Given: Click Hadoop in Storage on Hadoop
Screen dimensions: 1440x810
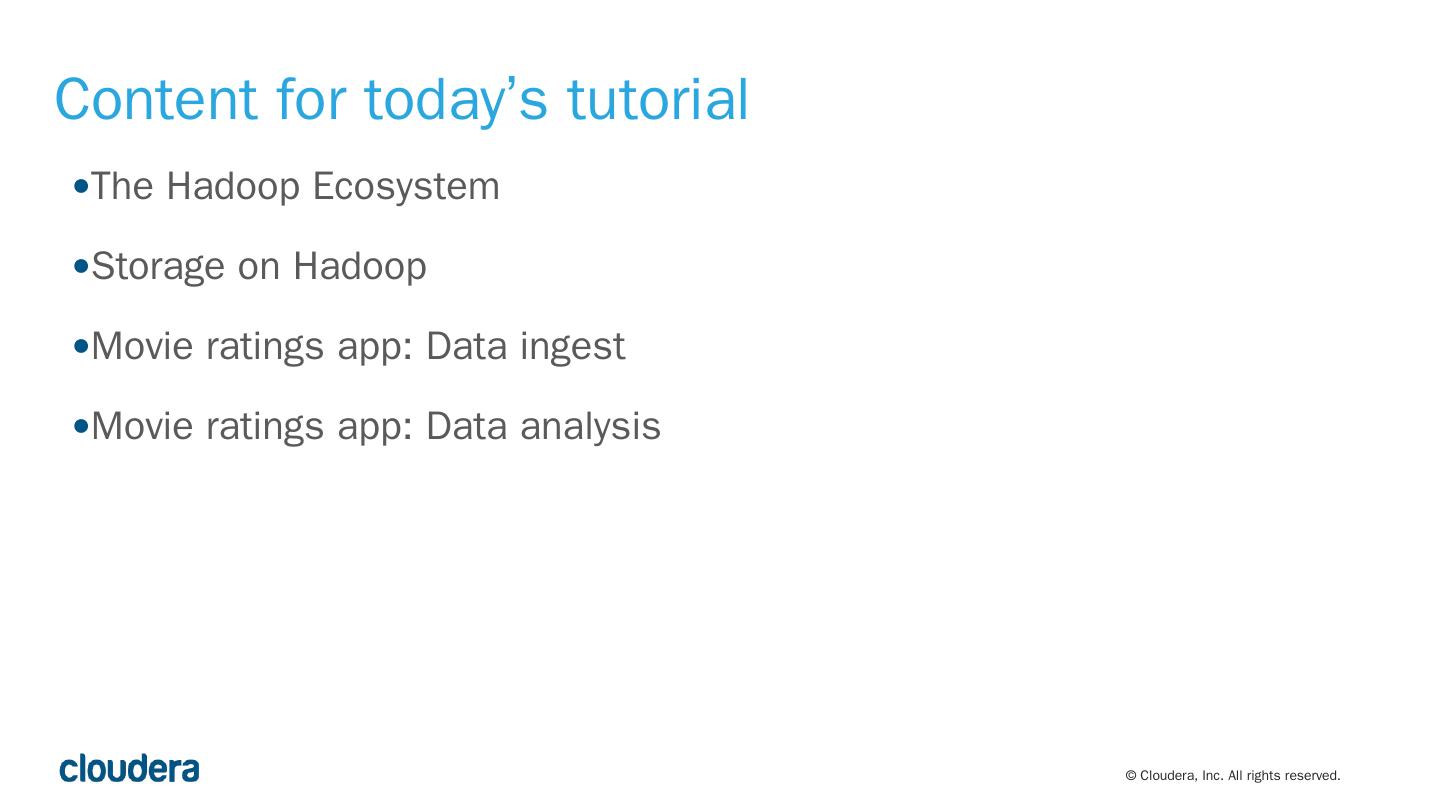Looking at the screenshot, I should pyautogui.click(x=359, y=267).
